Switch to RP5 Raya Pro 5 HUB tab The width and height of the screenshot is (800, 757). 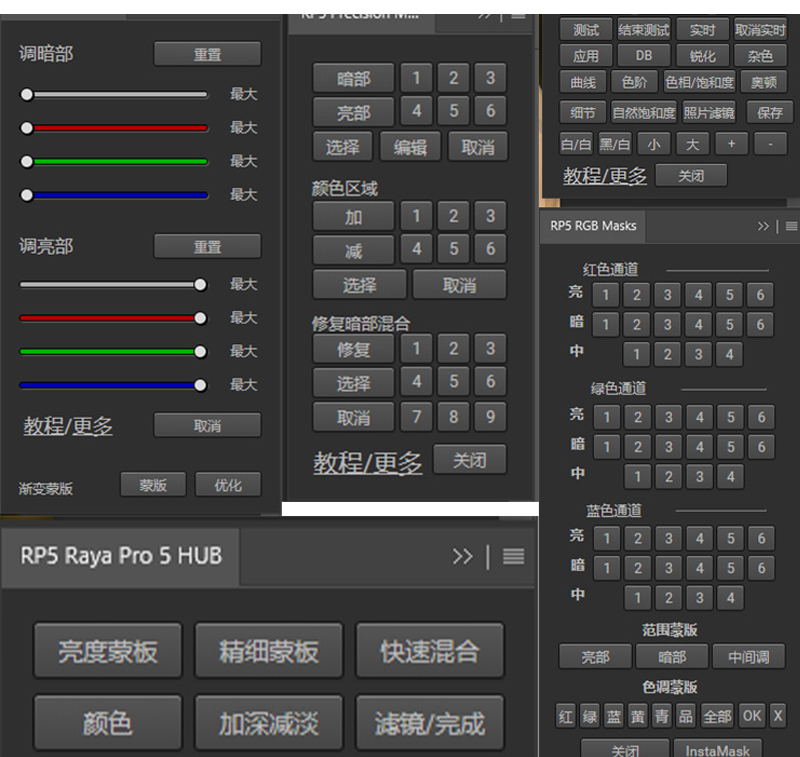(x=121, y=556)
